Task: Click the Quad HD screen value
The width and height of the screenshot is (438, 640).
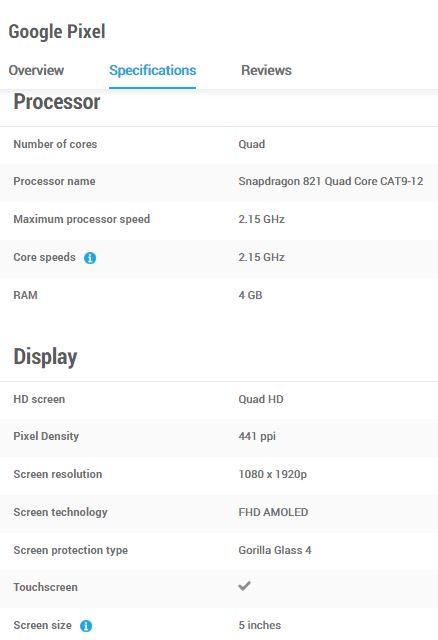Action: [x=261, y=399]
